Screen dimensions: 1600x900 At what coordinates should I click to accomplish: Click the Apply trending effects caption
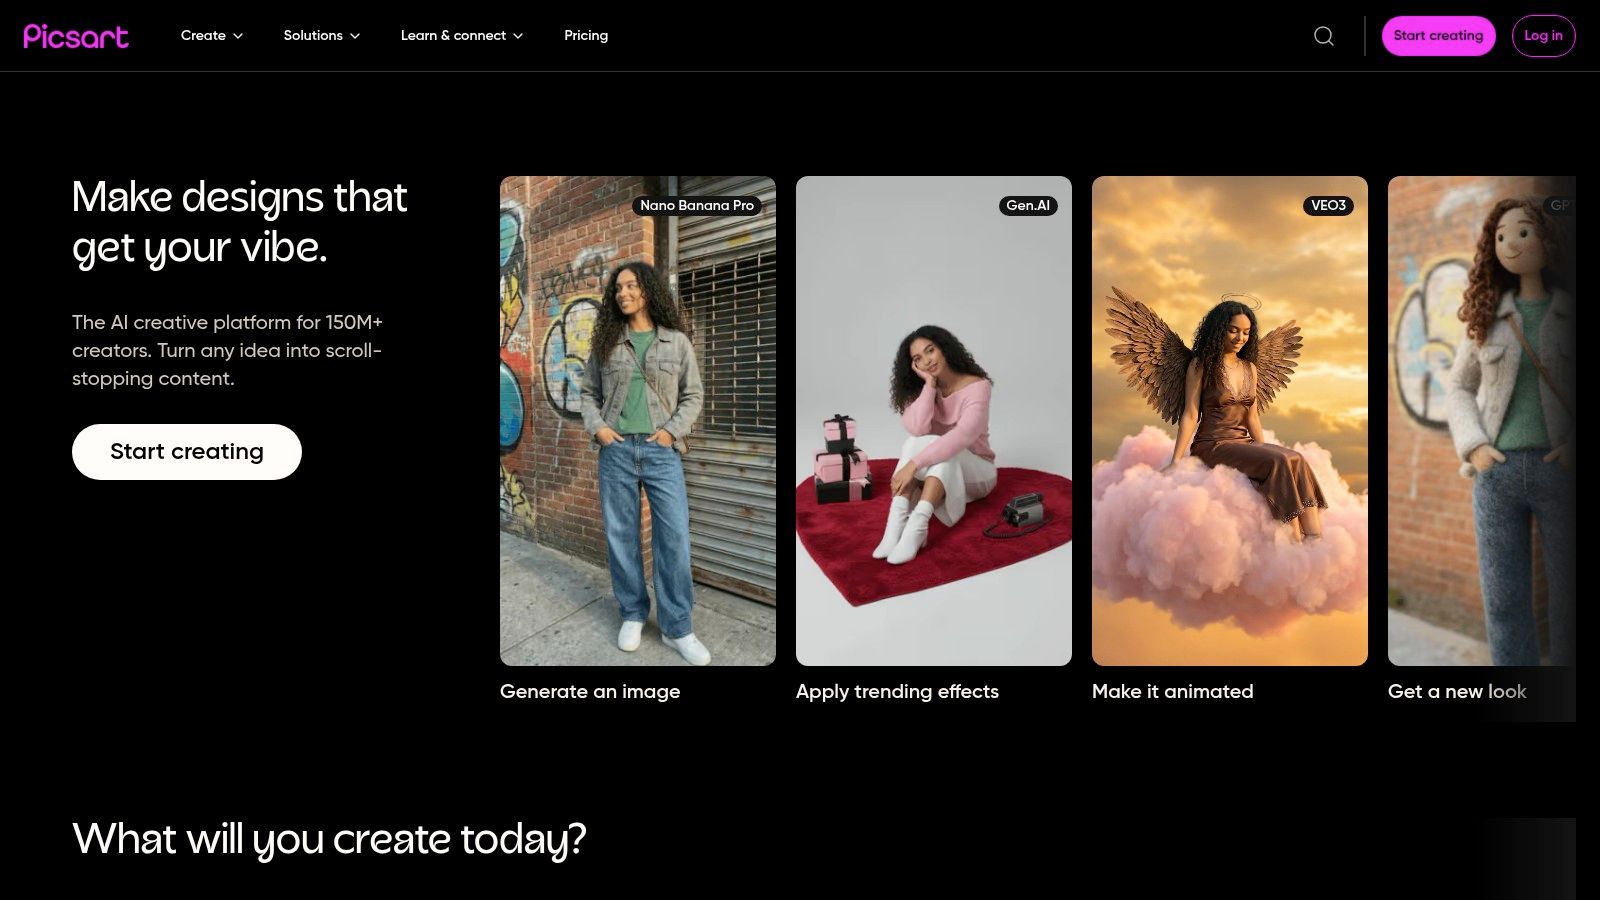click(x=897, y=691)
